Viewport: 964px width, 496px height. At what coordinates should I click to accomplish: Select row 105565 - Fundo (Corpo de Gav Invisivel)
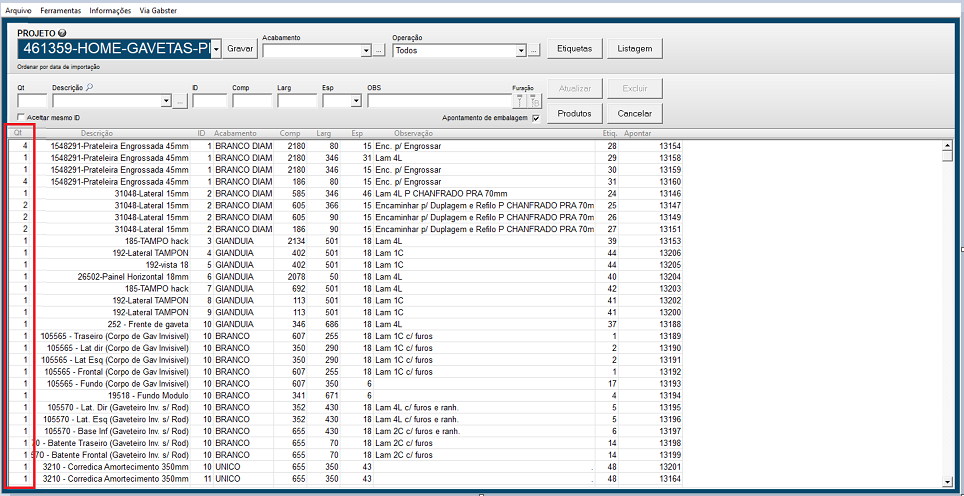pos(344,384)
